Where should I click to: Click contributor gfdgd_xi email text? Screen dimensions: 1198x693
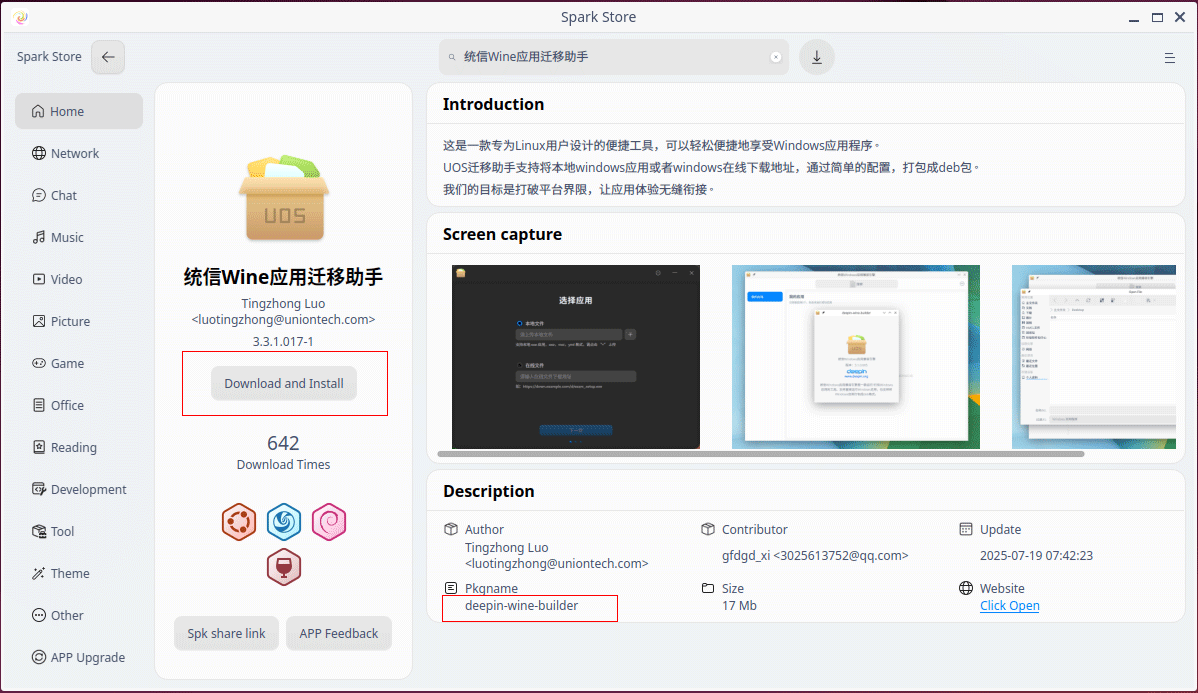[815, 556]
